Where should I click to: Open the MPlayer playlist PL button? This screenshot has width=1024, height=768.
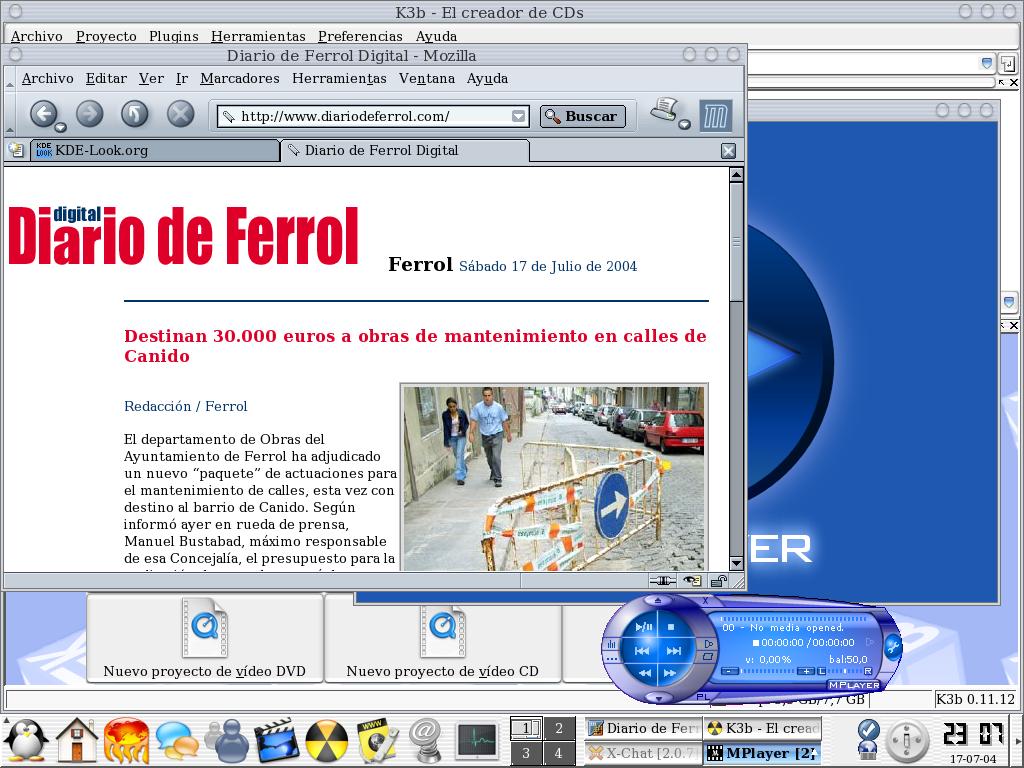[703, 697]
